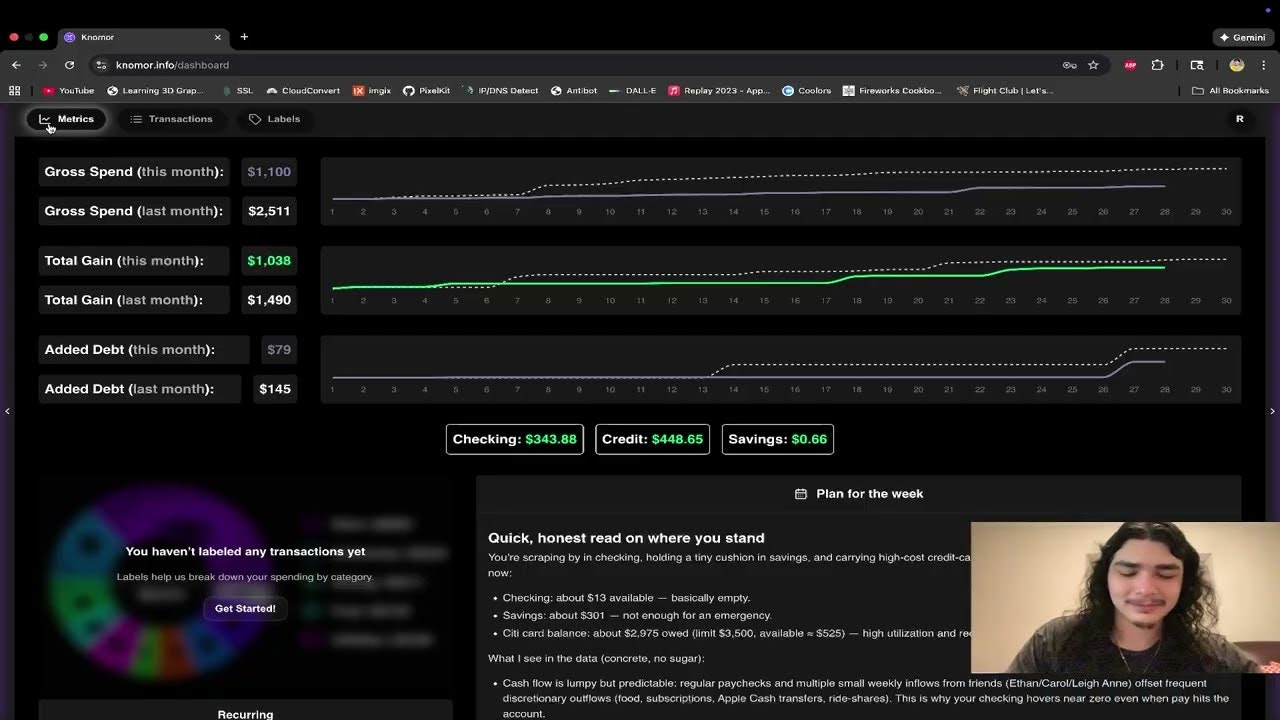
Task: Open the password key icon in address bar
Action: pyautogui.click(x=1070, y=65)
